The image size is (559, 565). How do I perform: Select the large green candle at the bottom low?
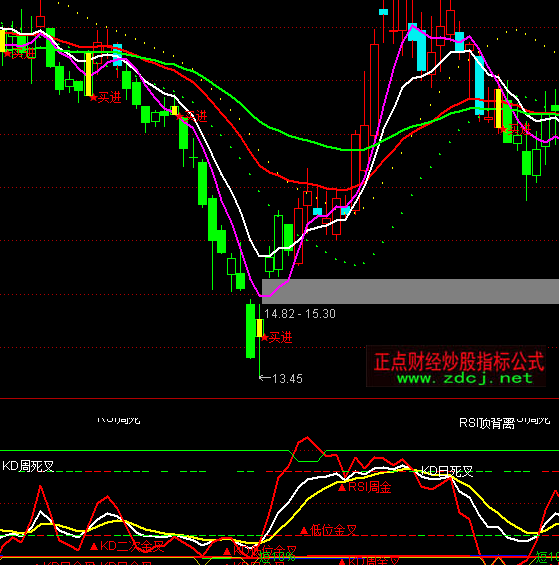click(250, 331)
